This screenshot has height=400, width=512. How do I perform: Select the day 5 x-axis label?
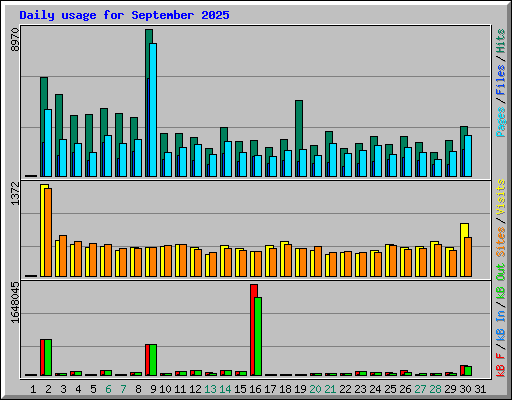pyautogui.click(x=93, y=389)
